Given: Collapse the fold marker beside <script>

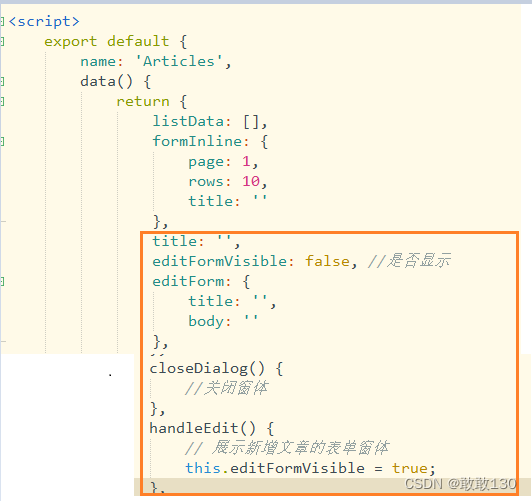Looking at the screenshot, I should click(2, 22).
